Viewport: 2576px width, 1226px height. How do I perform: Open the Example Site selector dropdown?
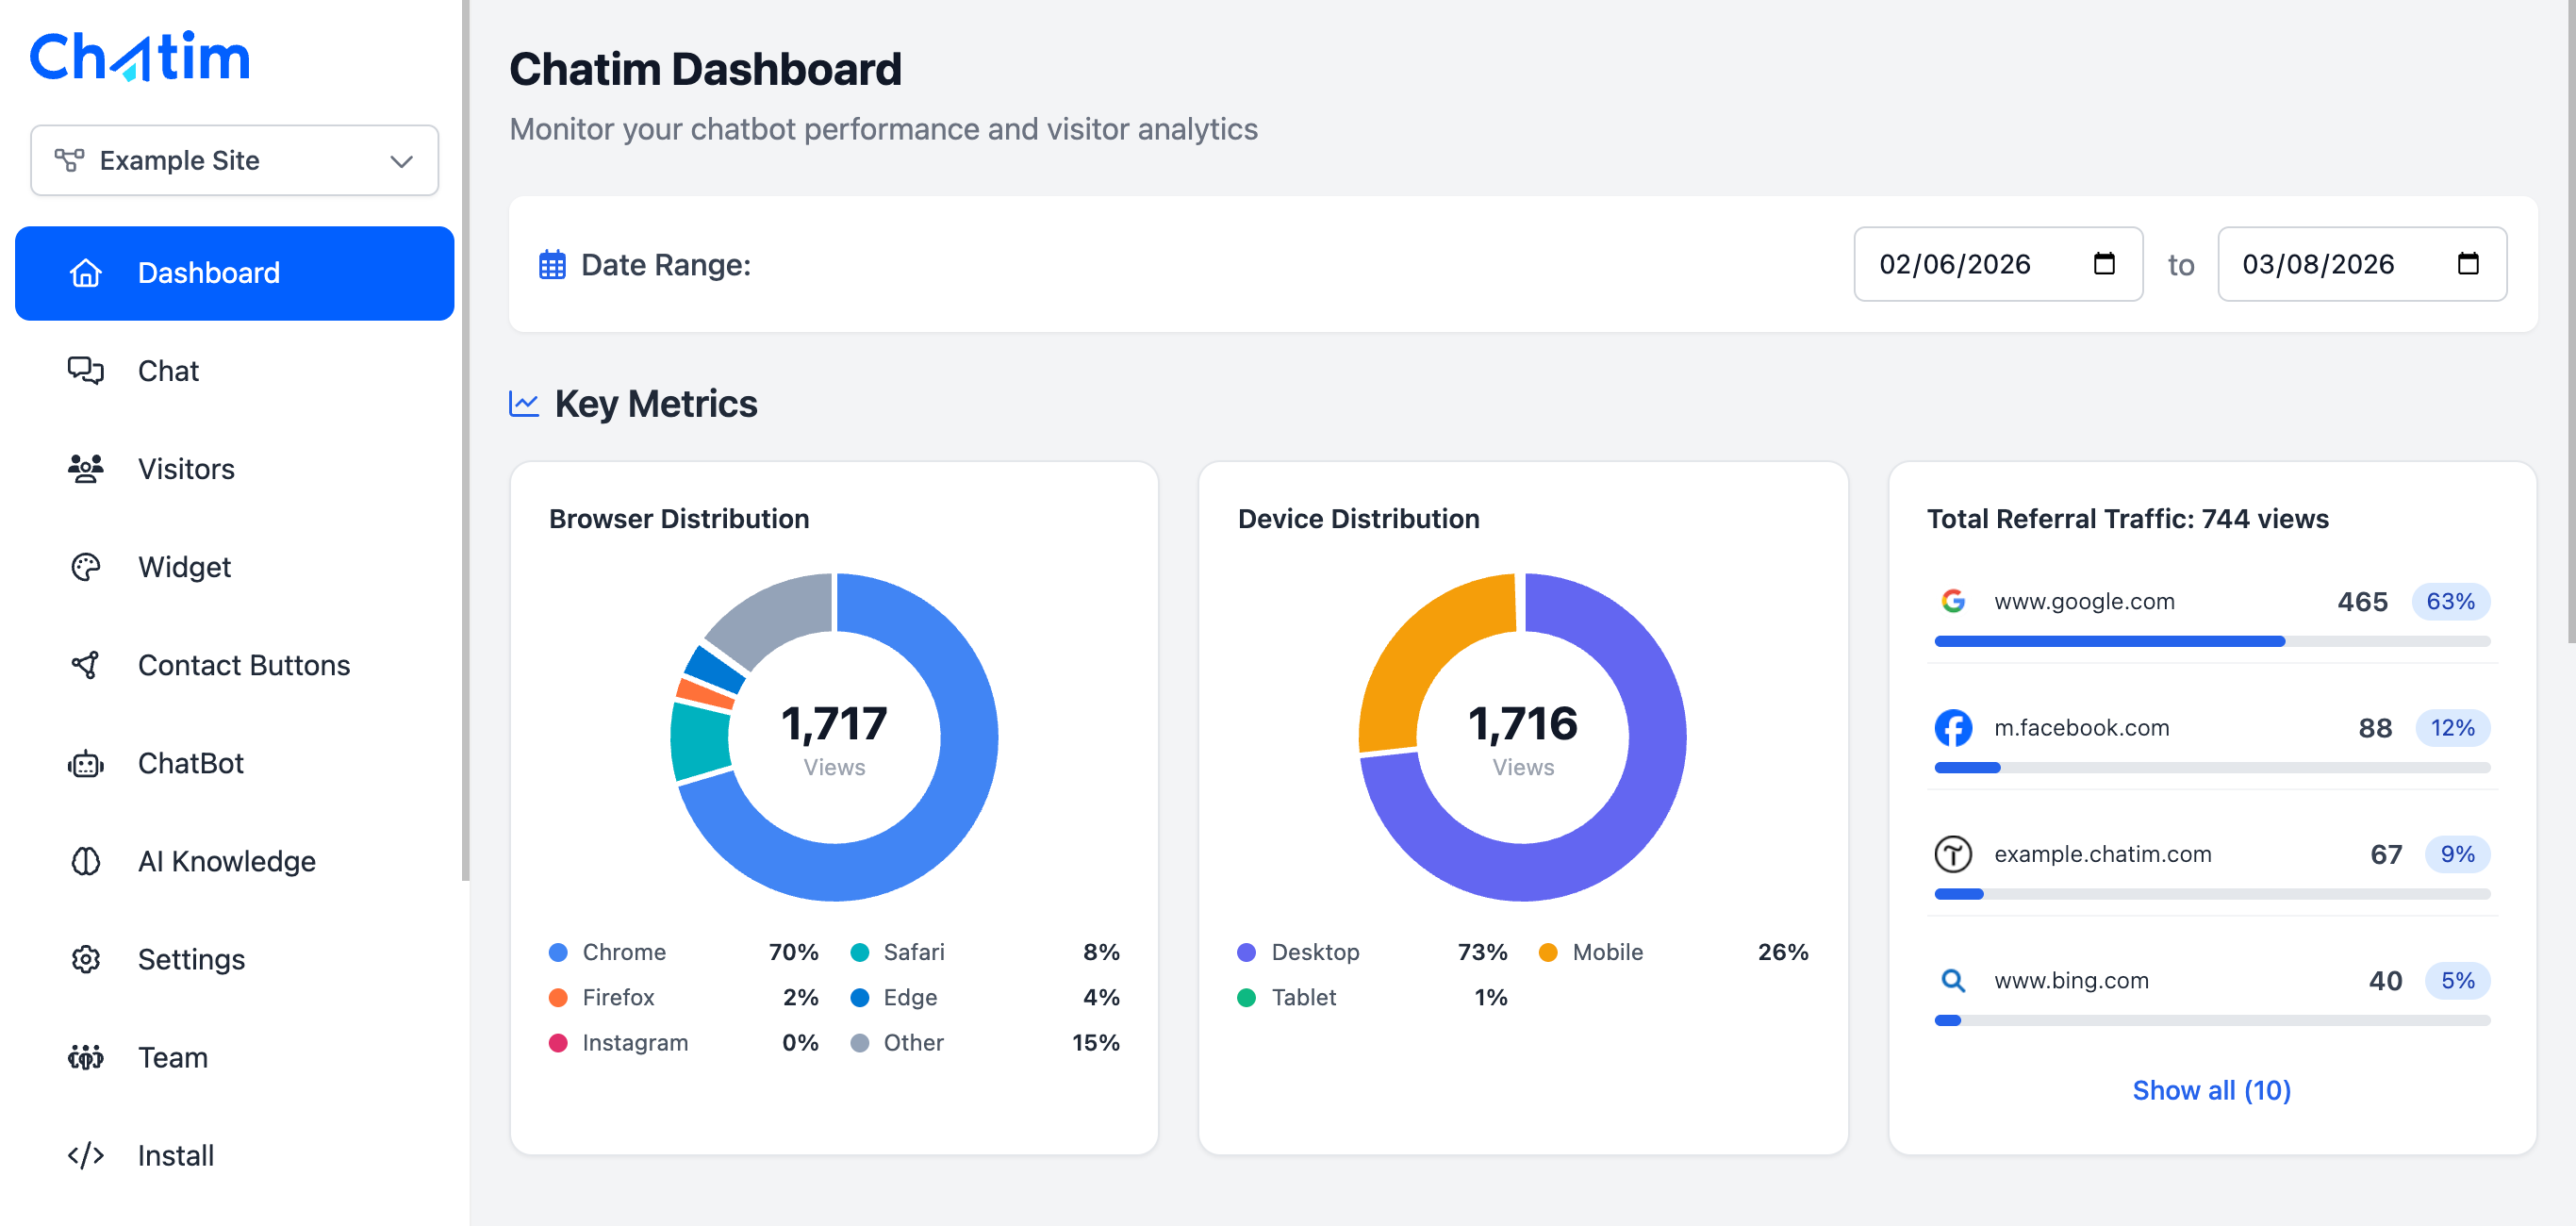click(234, 160)
